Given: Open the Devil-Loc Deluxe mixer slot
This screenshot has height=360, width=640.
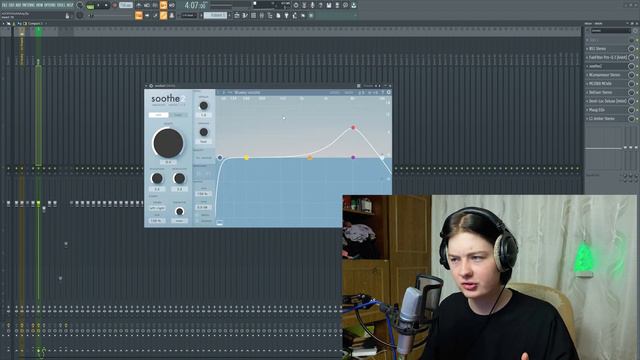Looking at the screenshot, I should tap(607, 101).
